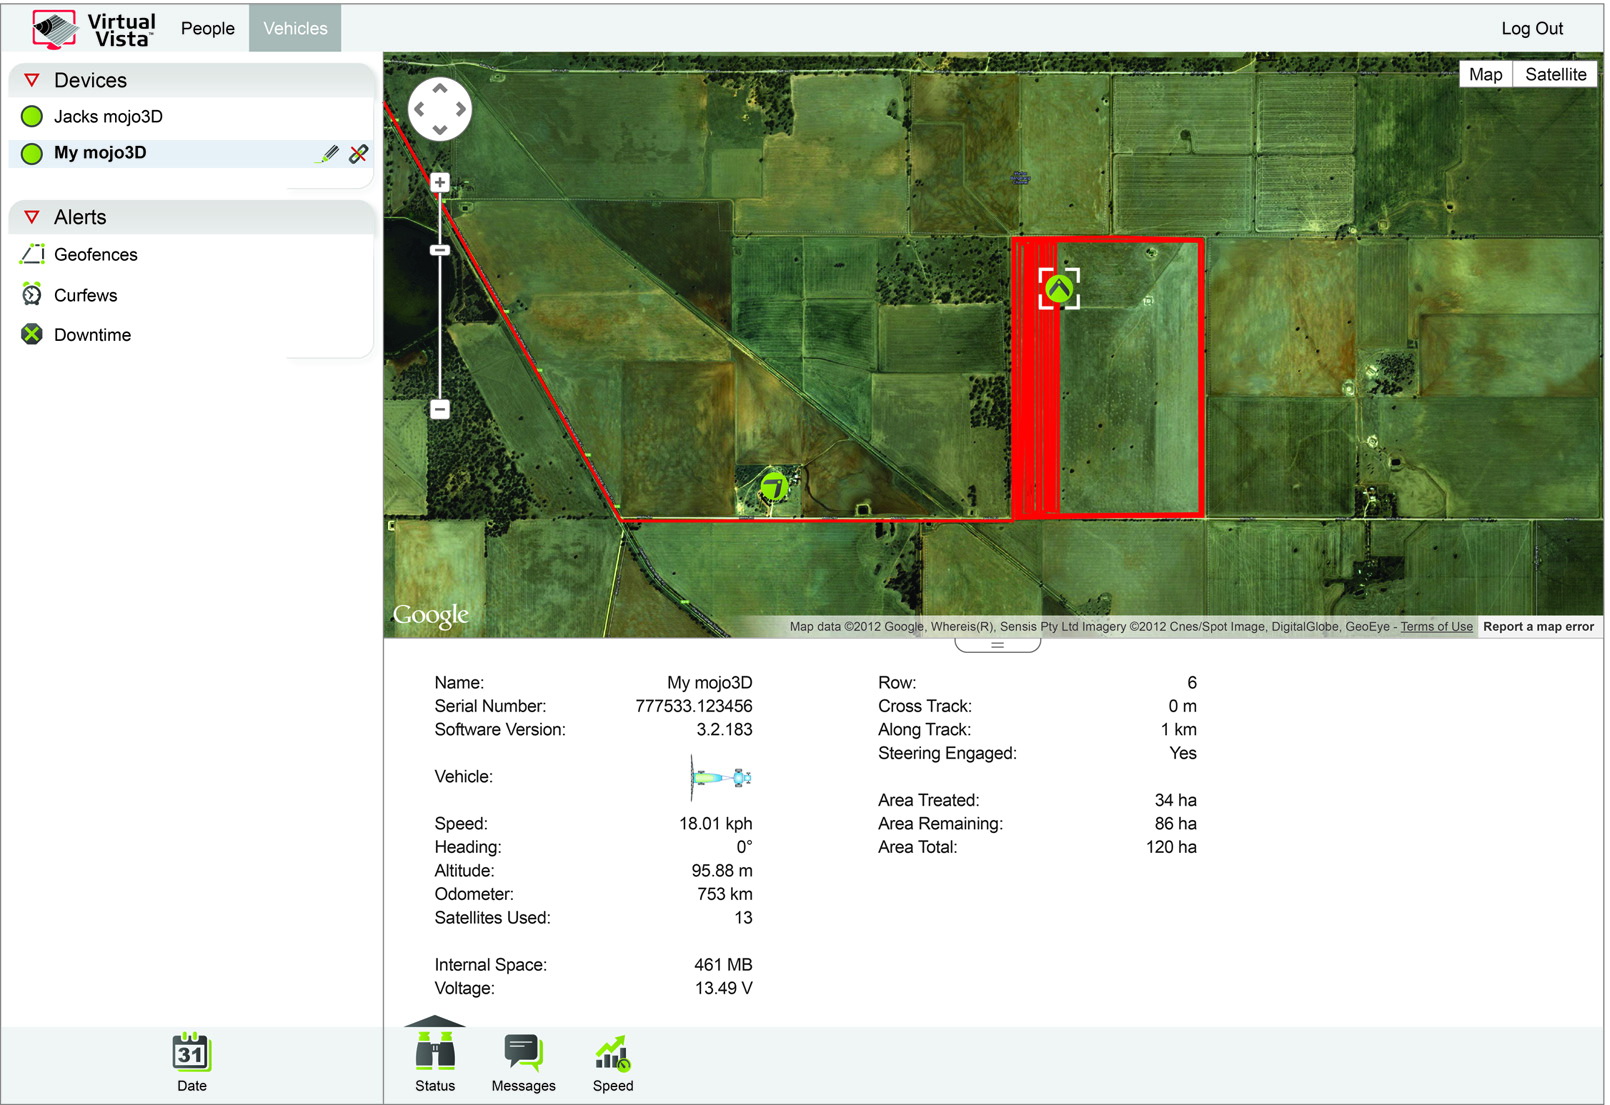This screenshot has height=1105, width=1610.
Task: Zoom out with the bottom minus button
Action: click(440, 409)
